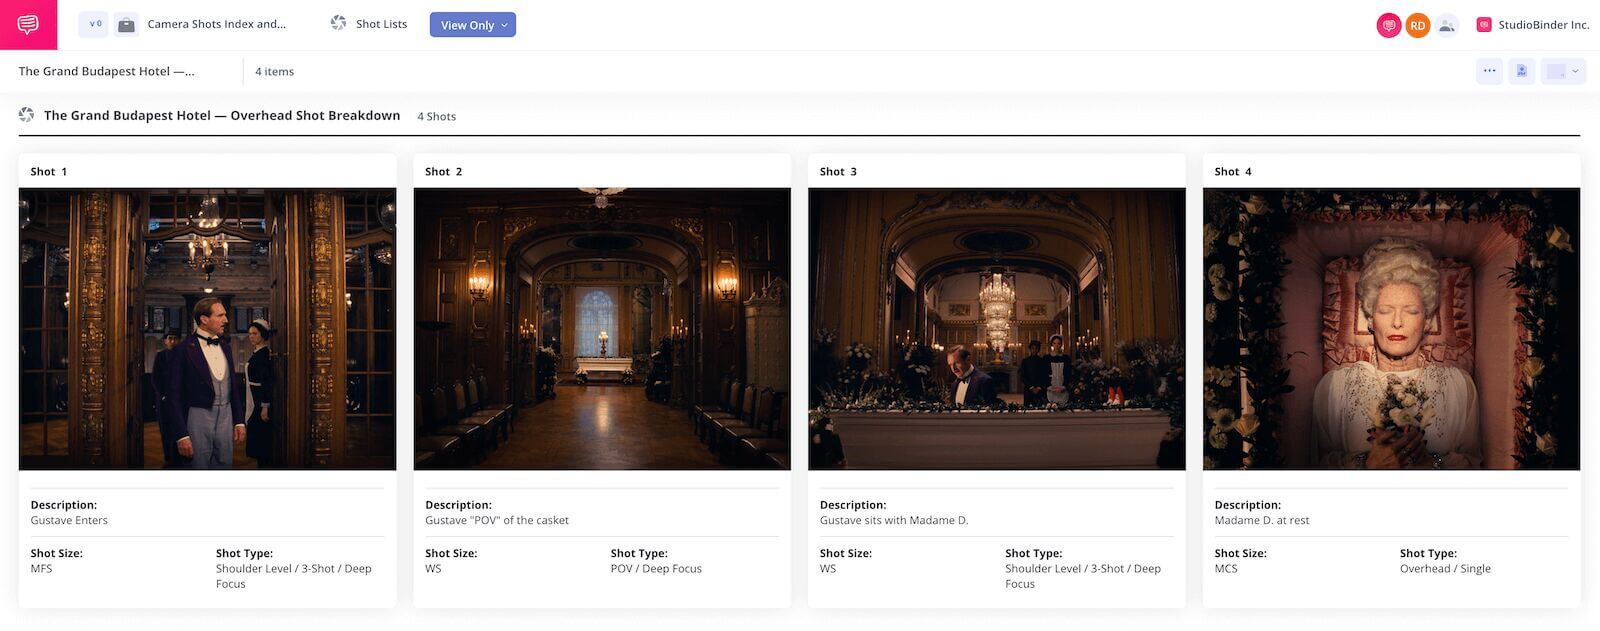
Task: Open the pink StudioBinder chat avatar
Action: click(x=1388, y=26)
